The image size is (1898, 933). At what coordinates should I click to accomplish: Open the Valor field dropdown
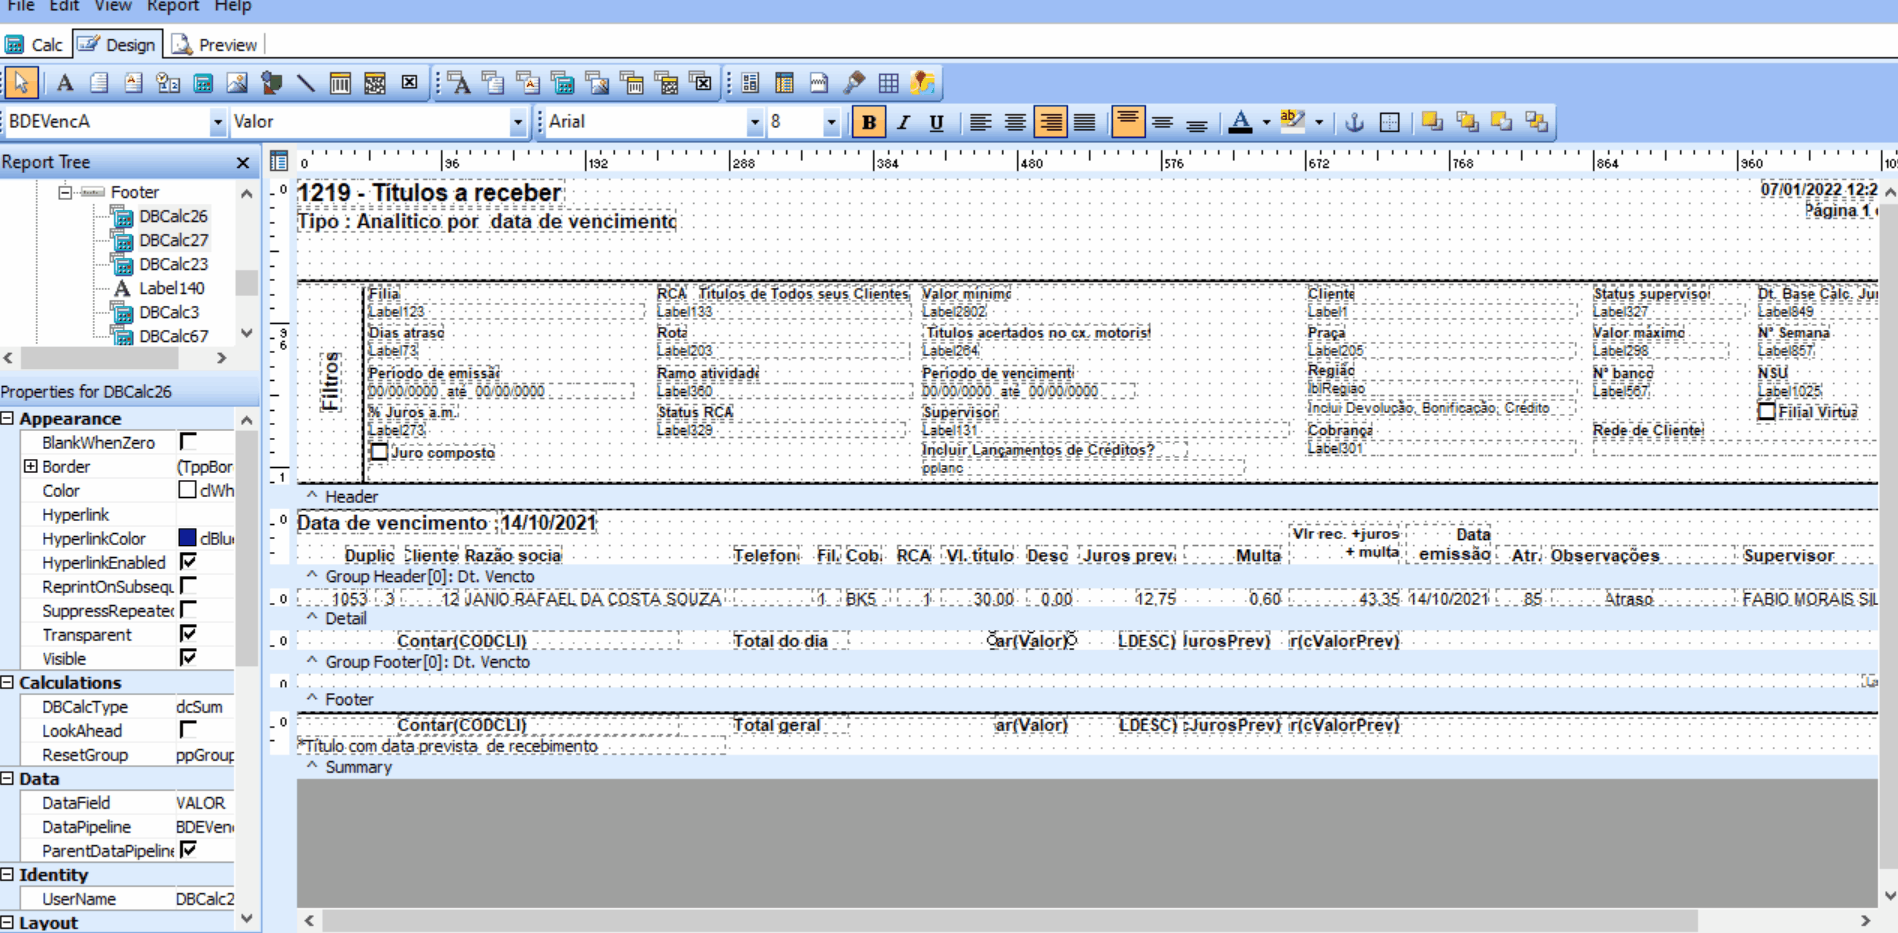coord(517,122)
